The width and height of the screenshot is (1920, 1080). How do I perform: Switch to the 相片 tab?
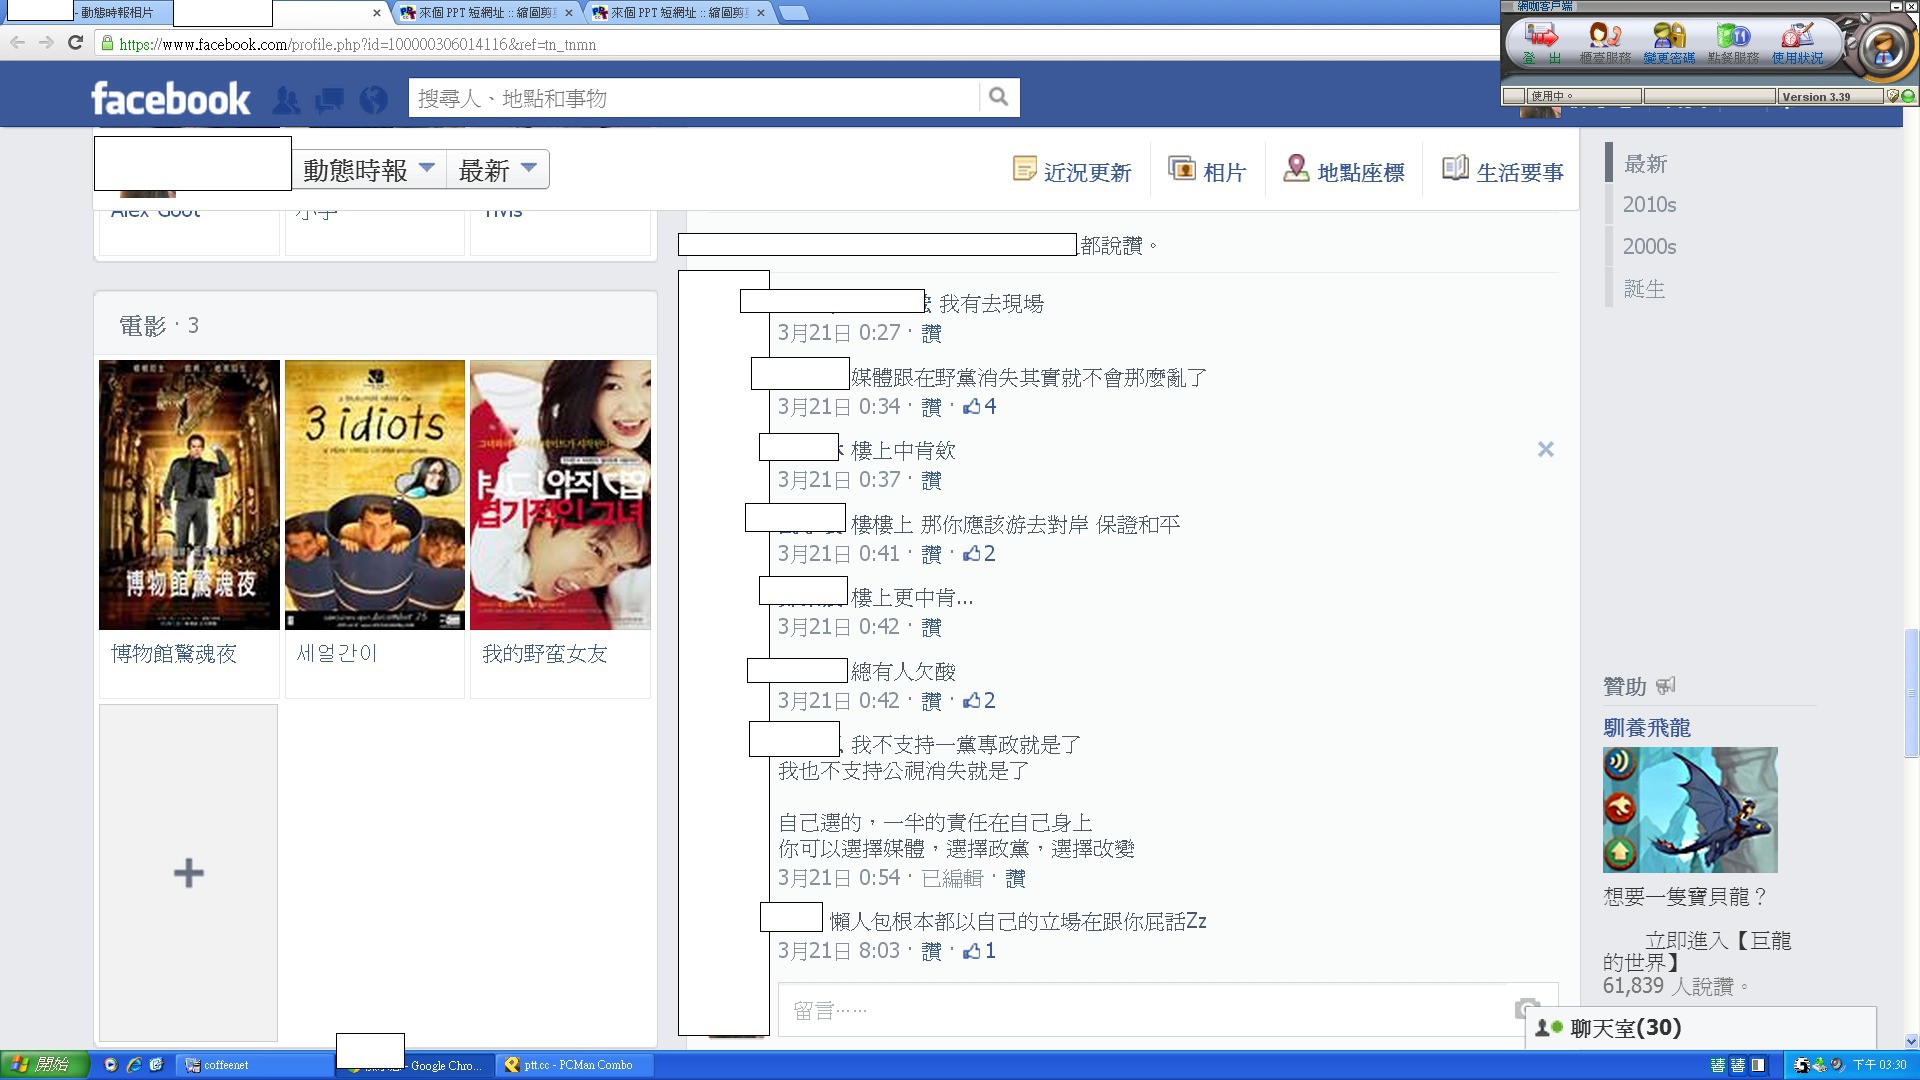tap(1208, 172)
